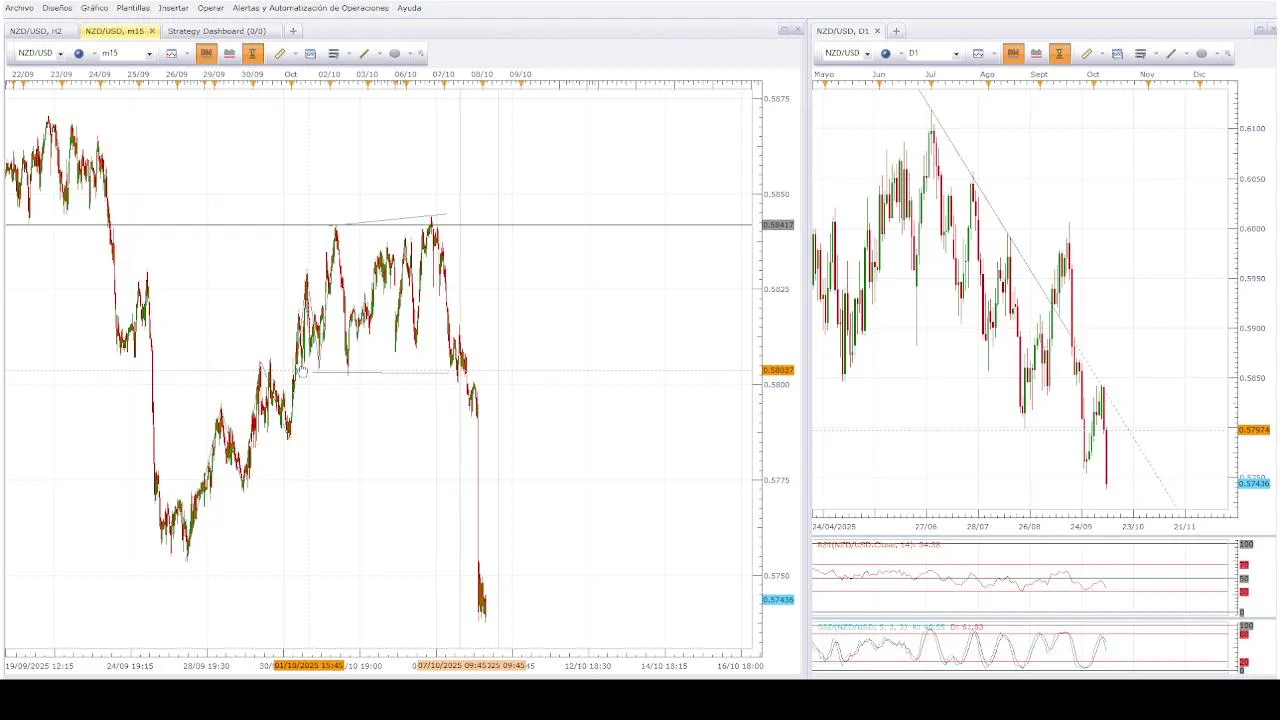
Task: Close the NZD/USD, D1 tab
Action: pyautogui.click(x=877, y=31)
